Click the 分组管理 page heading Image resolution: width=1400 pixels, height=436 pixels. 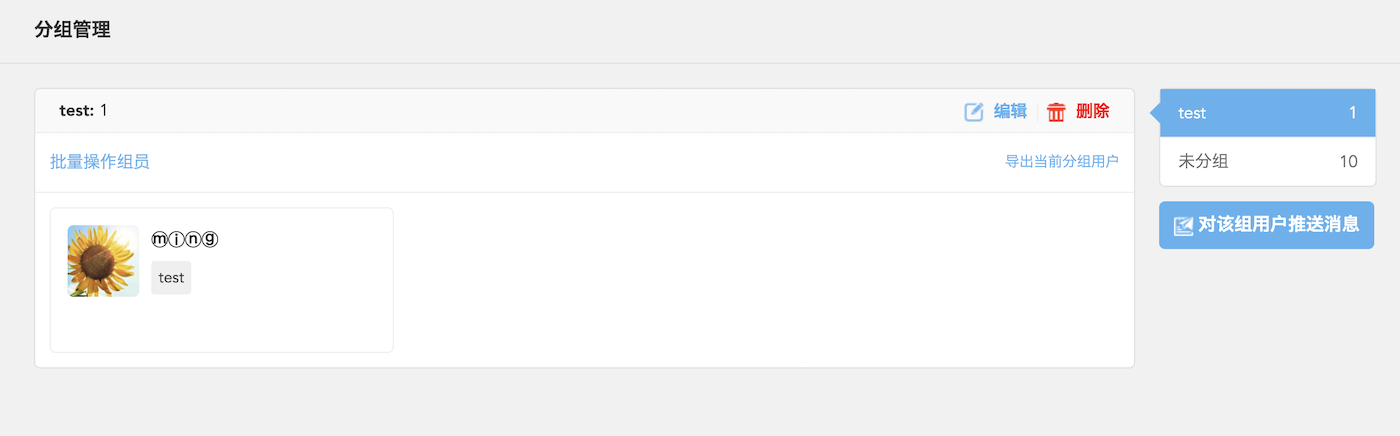click(72, 30)
